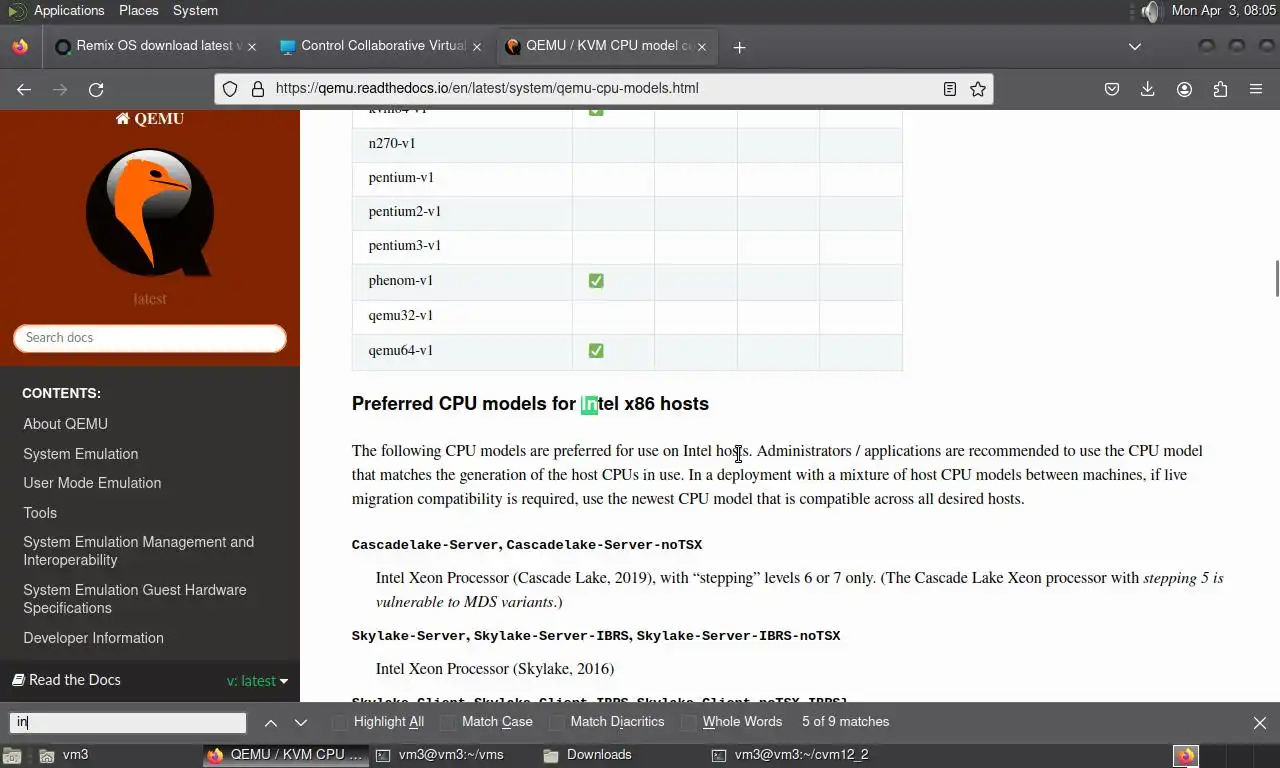Open System Emulation Guest Hardware Specifications
The image size is (1280, 768).
(x=135, y=599)
